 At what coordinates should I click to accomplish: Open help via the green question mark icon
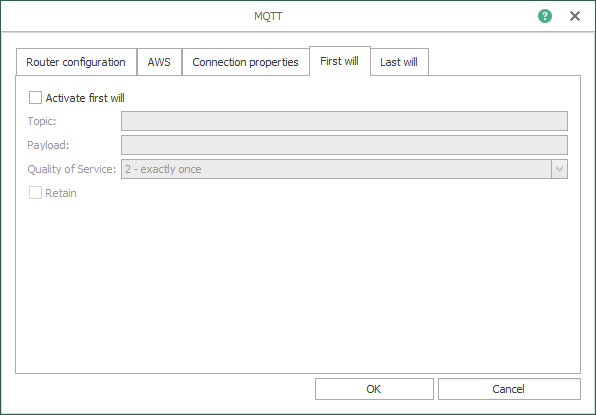tap(545, 16)
